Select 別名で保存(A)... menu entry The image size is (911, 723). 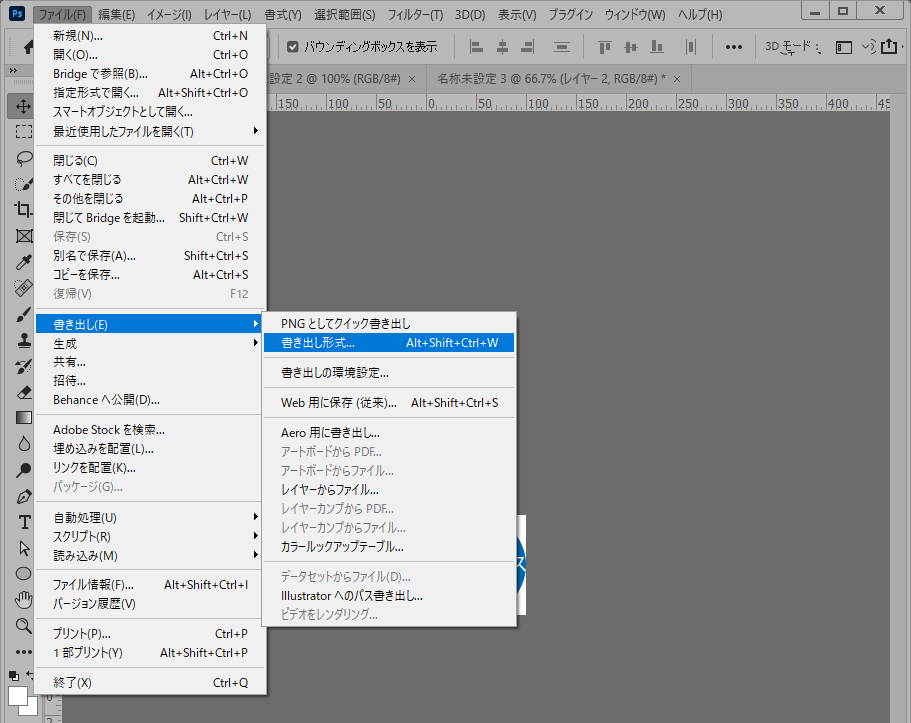(x=150, y=256)
